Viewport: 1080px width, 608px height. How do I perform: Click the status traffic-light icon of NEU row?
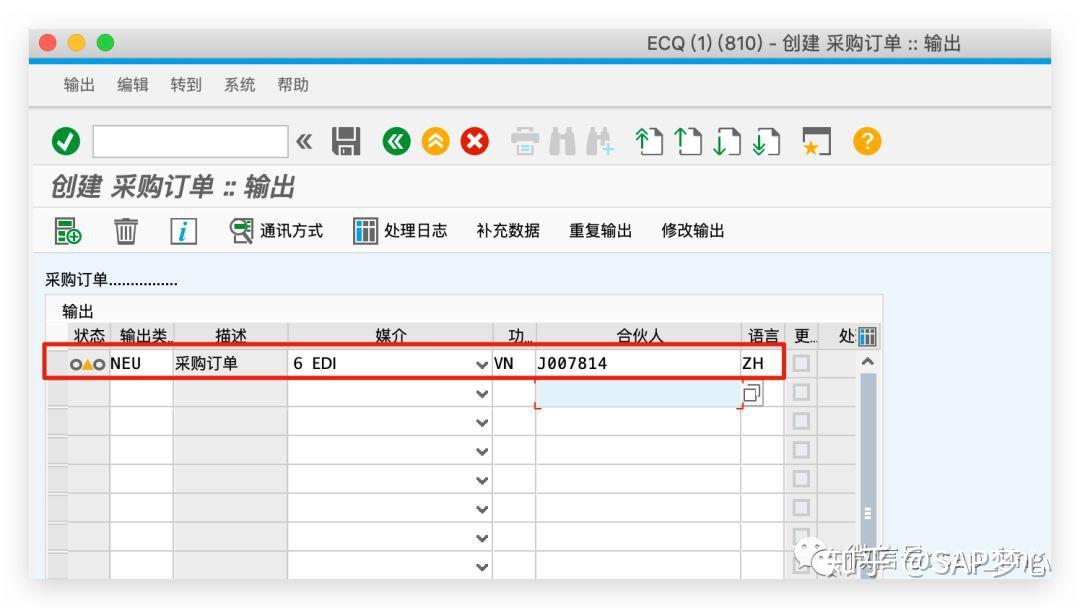pyautogui.click(x=87, y=364)
